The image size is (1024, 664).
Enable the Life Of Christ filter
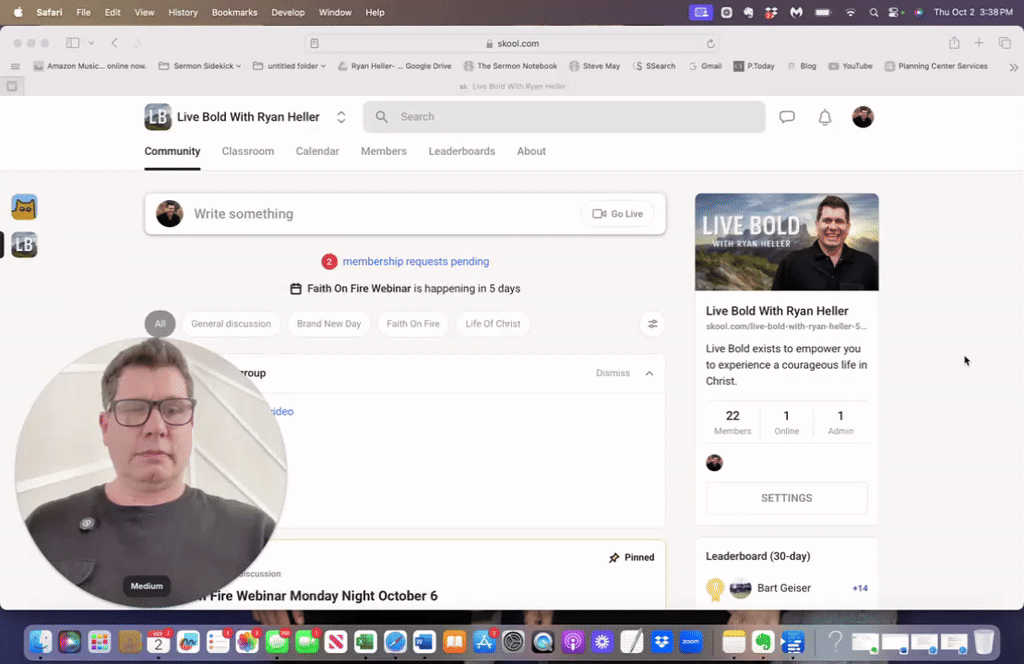492,323
